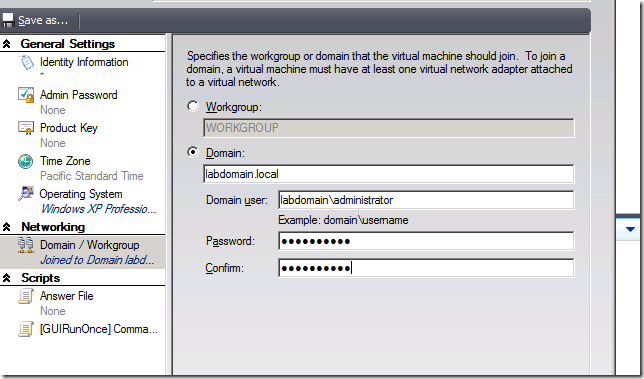This screenshot has width=644, height=379.
Task: Open Product Key settings
Action: [x=69, y=128]
